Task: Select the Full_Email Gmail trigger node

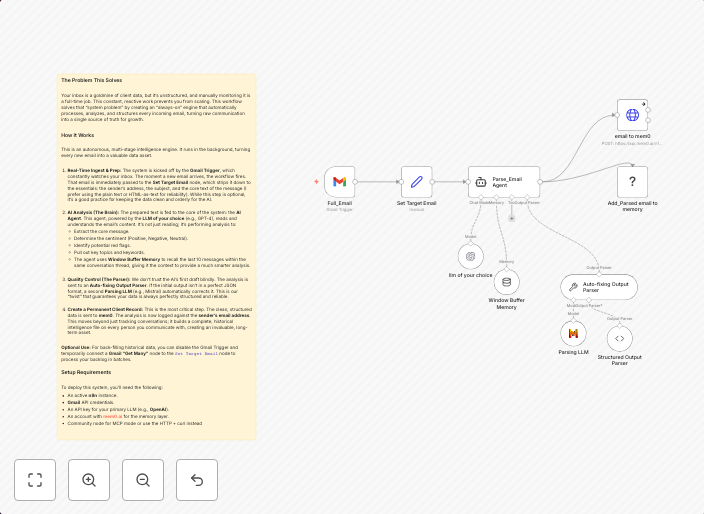Action: click(339, 182)
